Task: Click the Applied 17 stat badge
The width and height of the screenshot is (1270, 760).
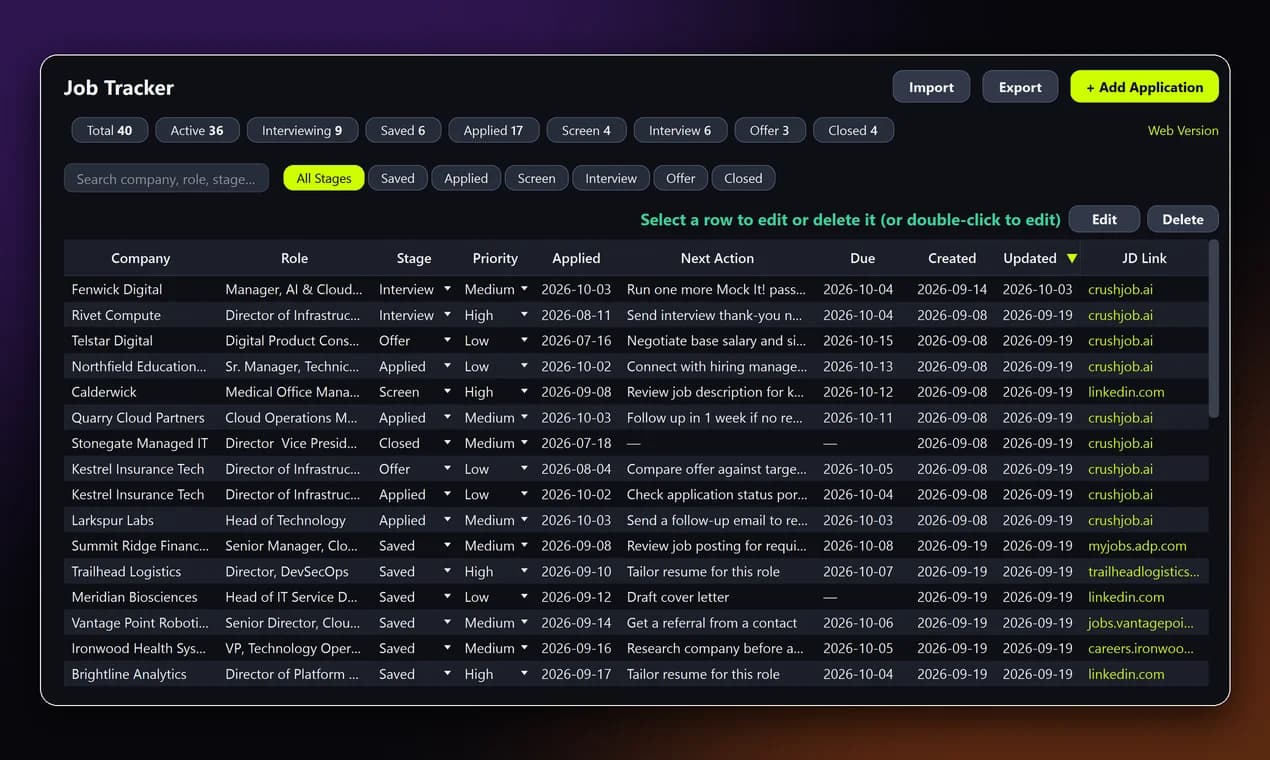Action: click(x=493, y=130)
